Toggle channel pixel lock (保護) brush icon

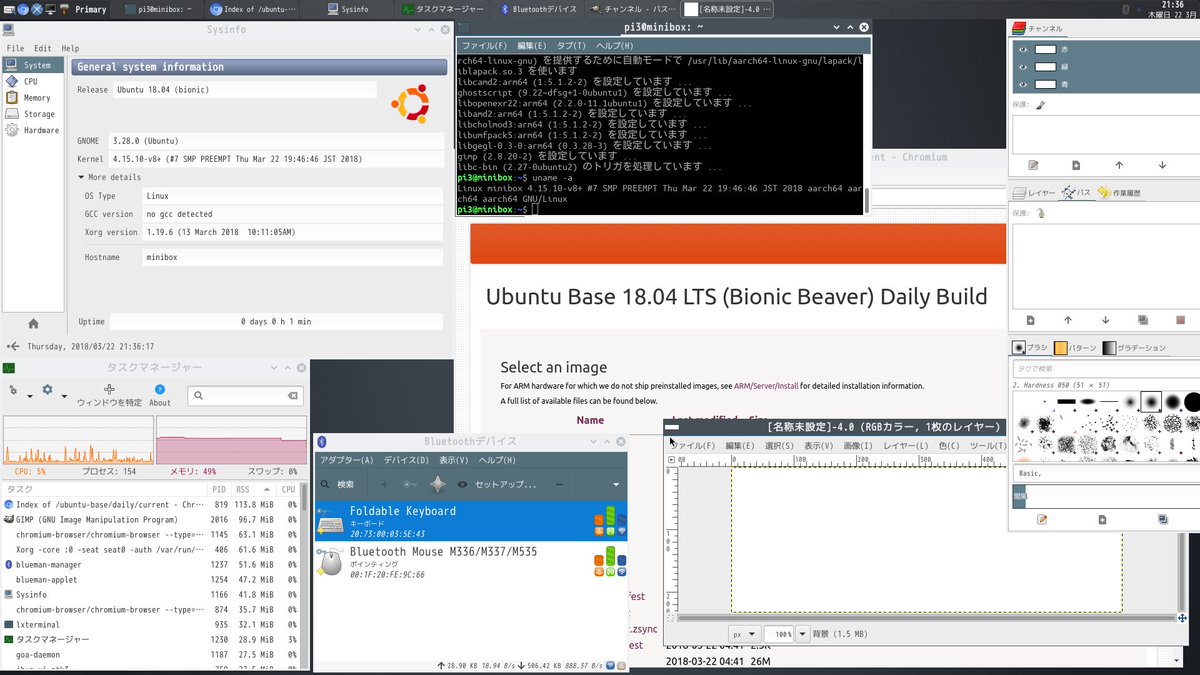pyautogui.click(x=1040, y=104)
